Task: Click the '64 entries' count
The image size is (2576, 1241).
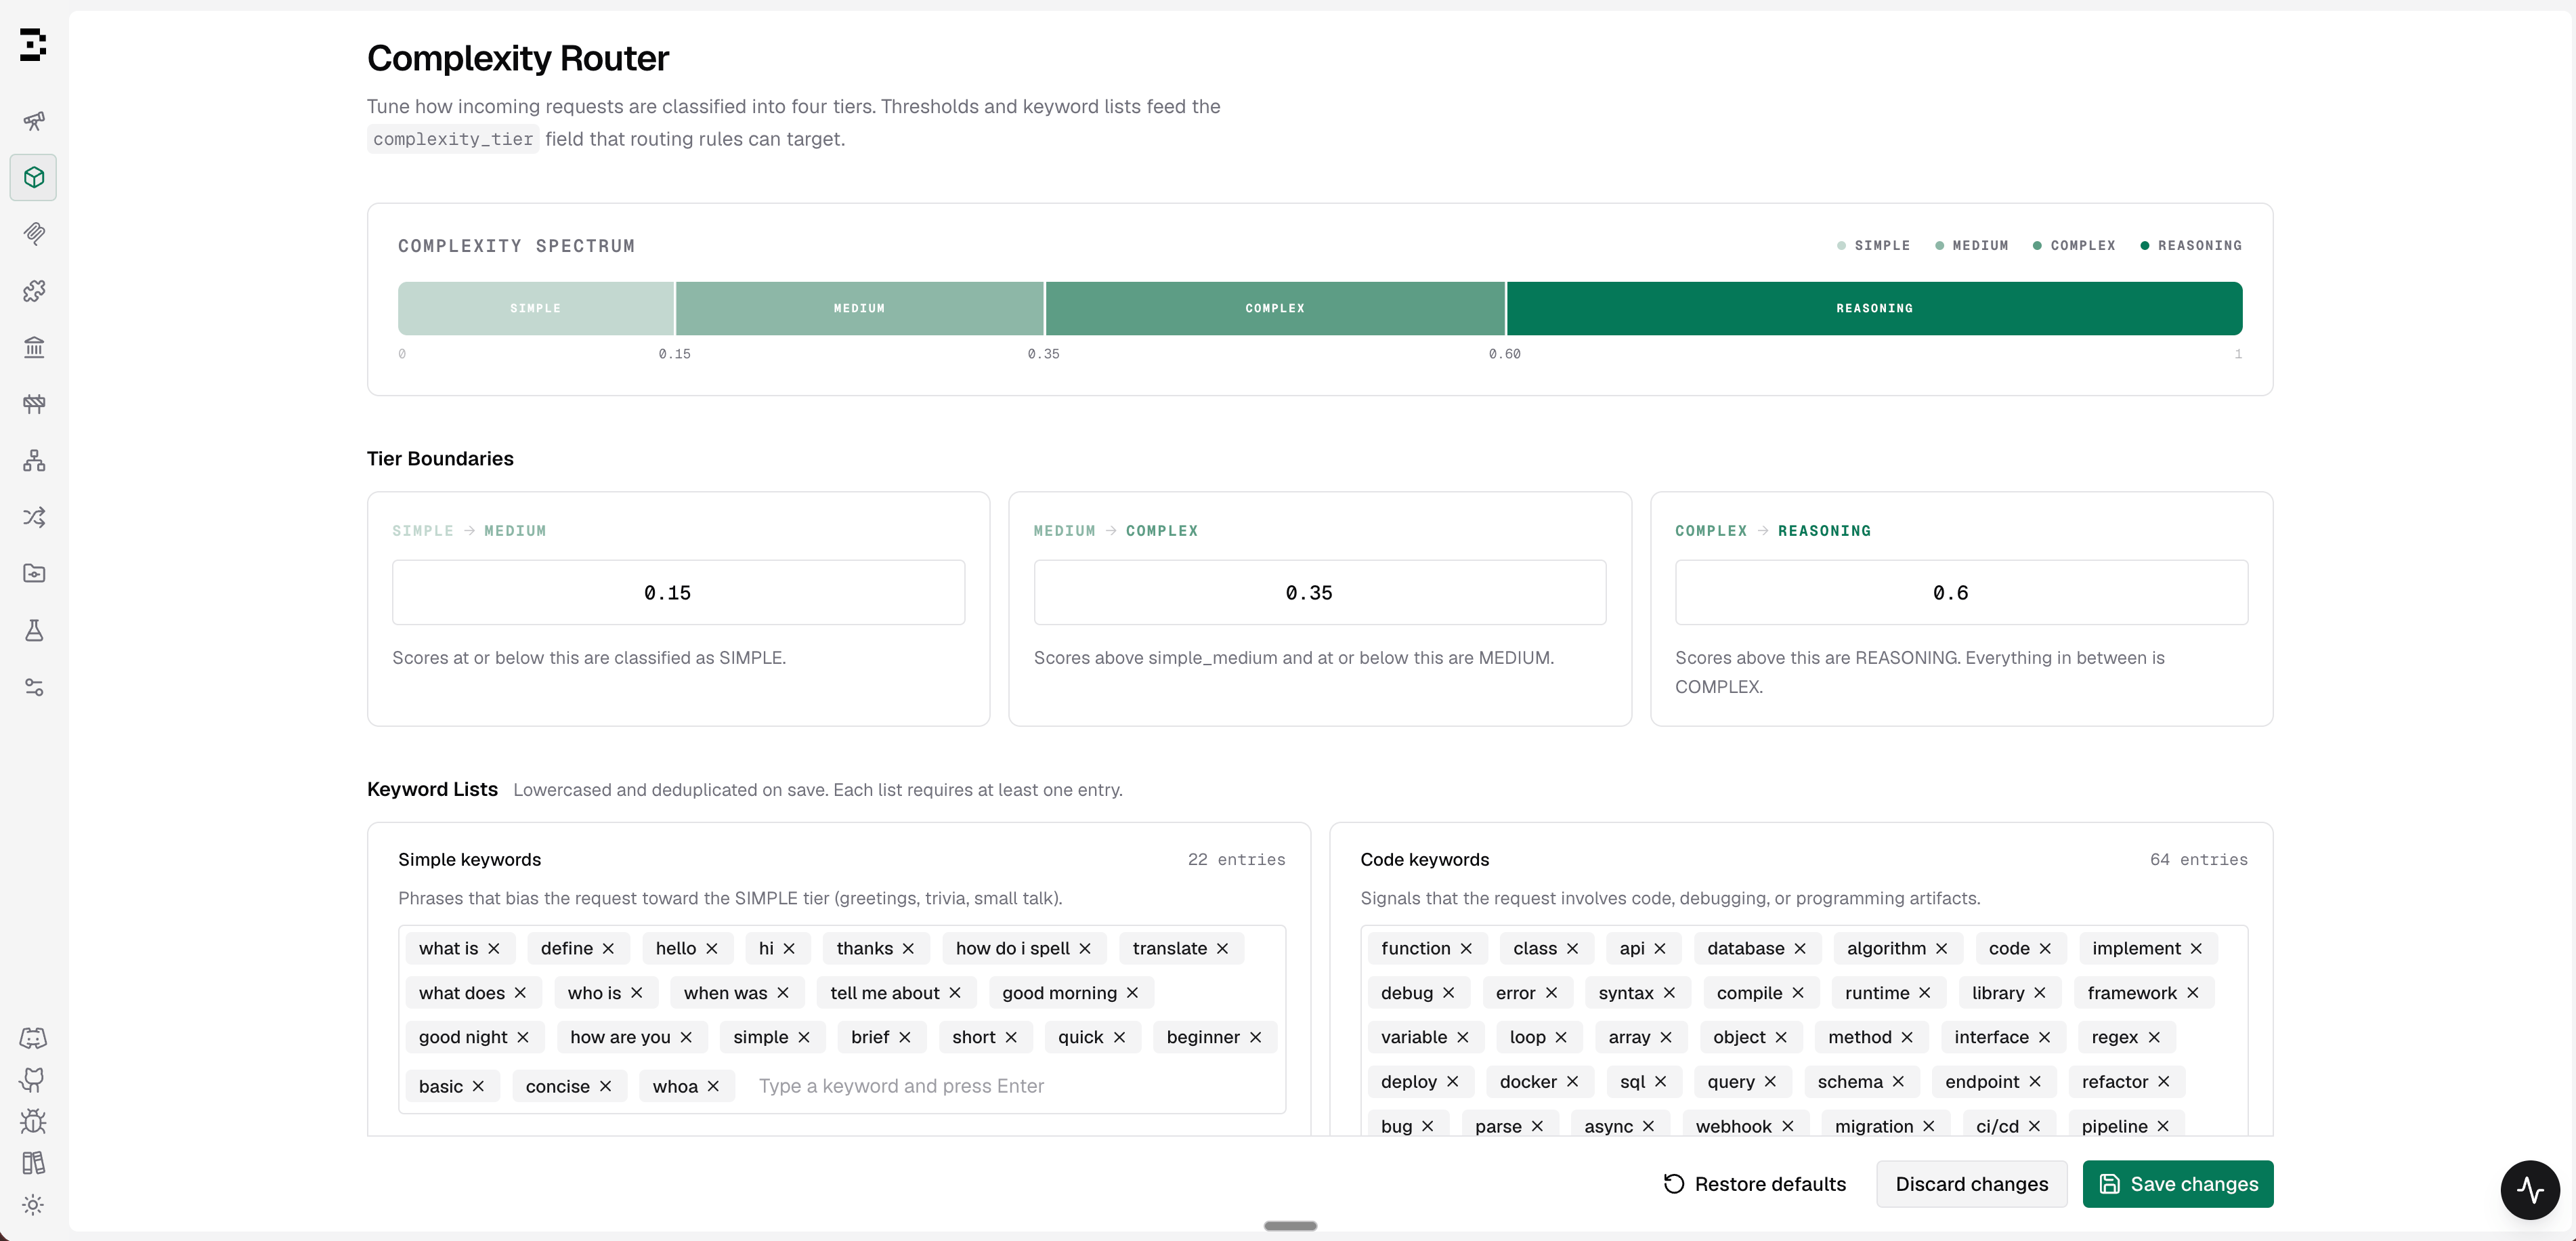Action: click(2198, 860)
